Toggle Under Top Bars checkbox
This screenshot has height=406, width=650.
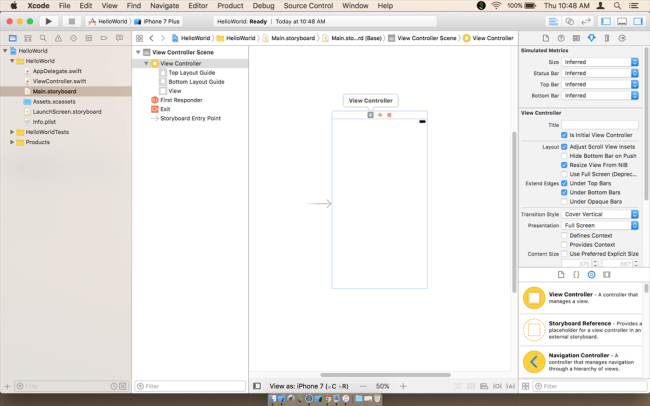(x=564, y=183)
